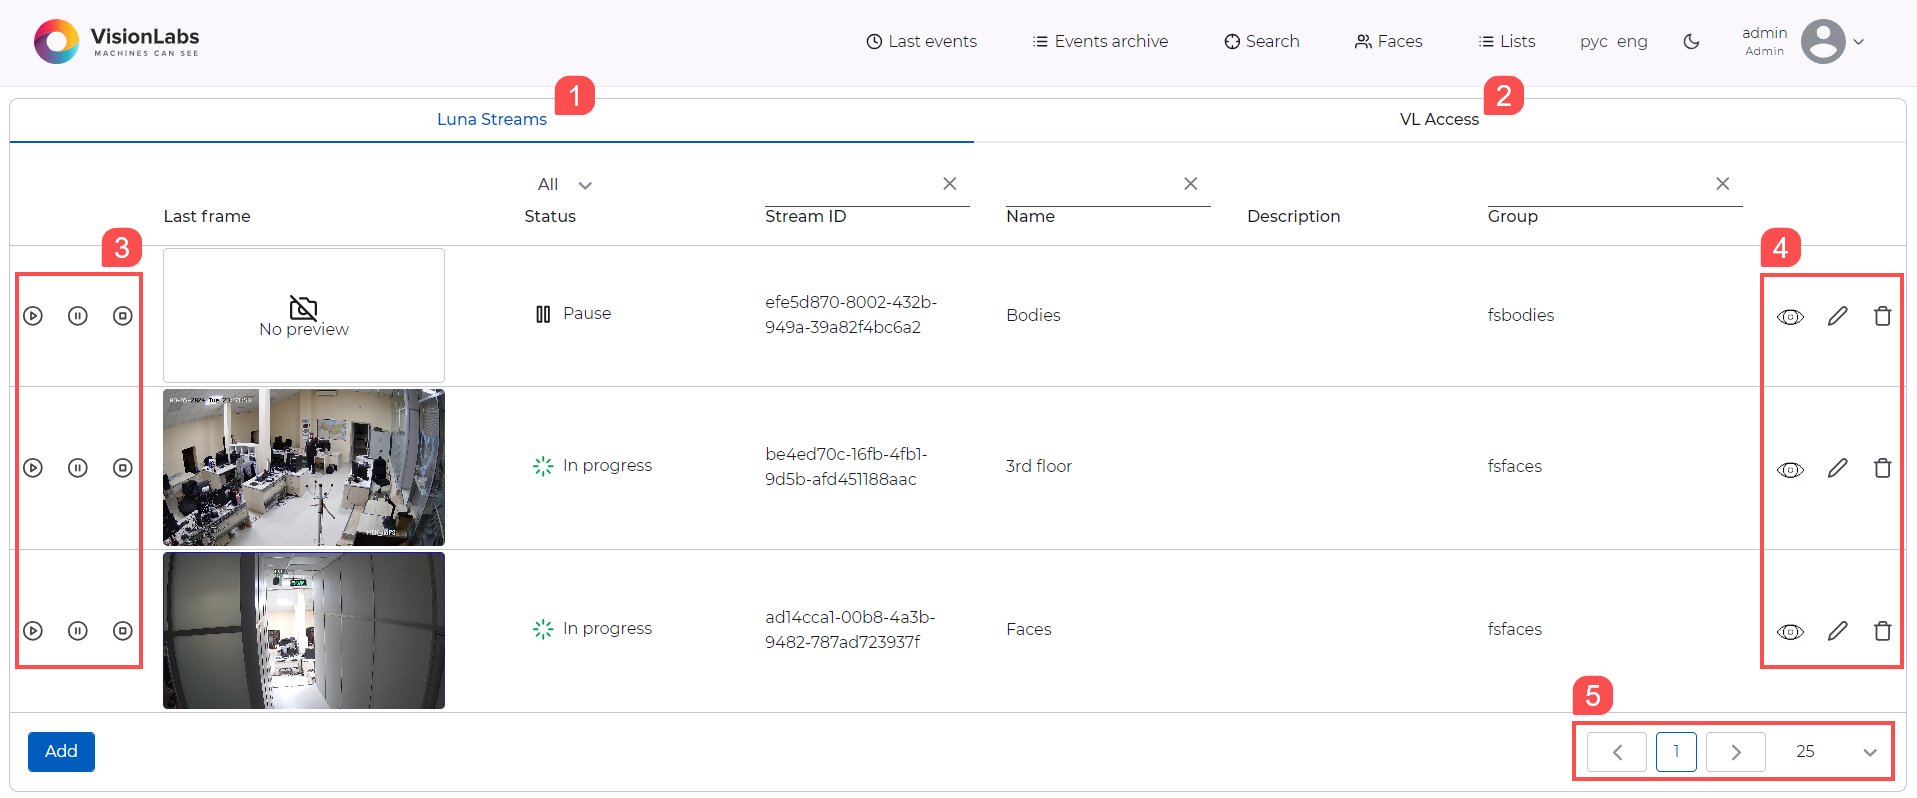Pause the Faces stream
The width and height of the screenshot is (1917, 798).
78,631
